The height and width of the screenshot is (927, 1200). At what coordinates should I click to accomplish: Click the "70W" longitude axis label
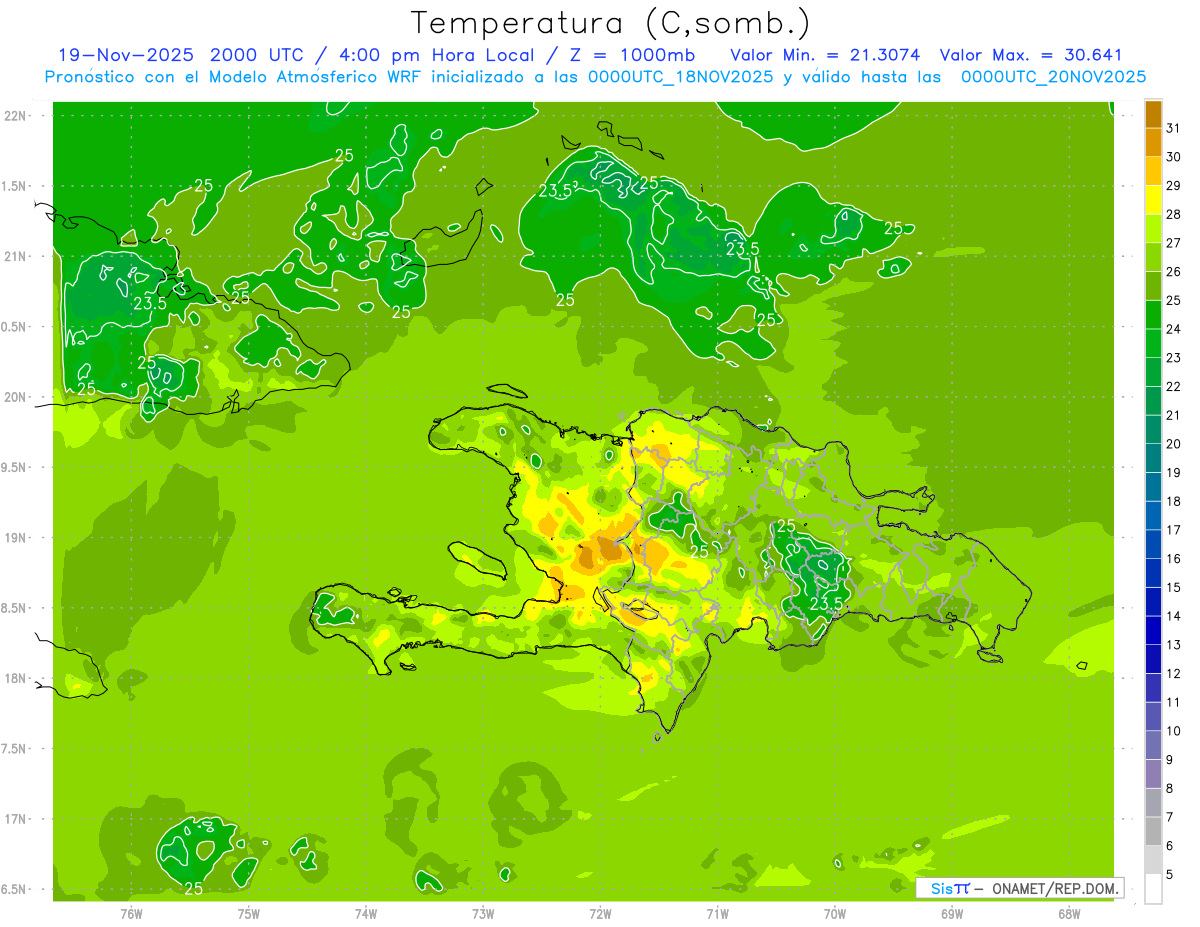(835, 913)
